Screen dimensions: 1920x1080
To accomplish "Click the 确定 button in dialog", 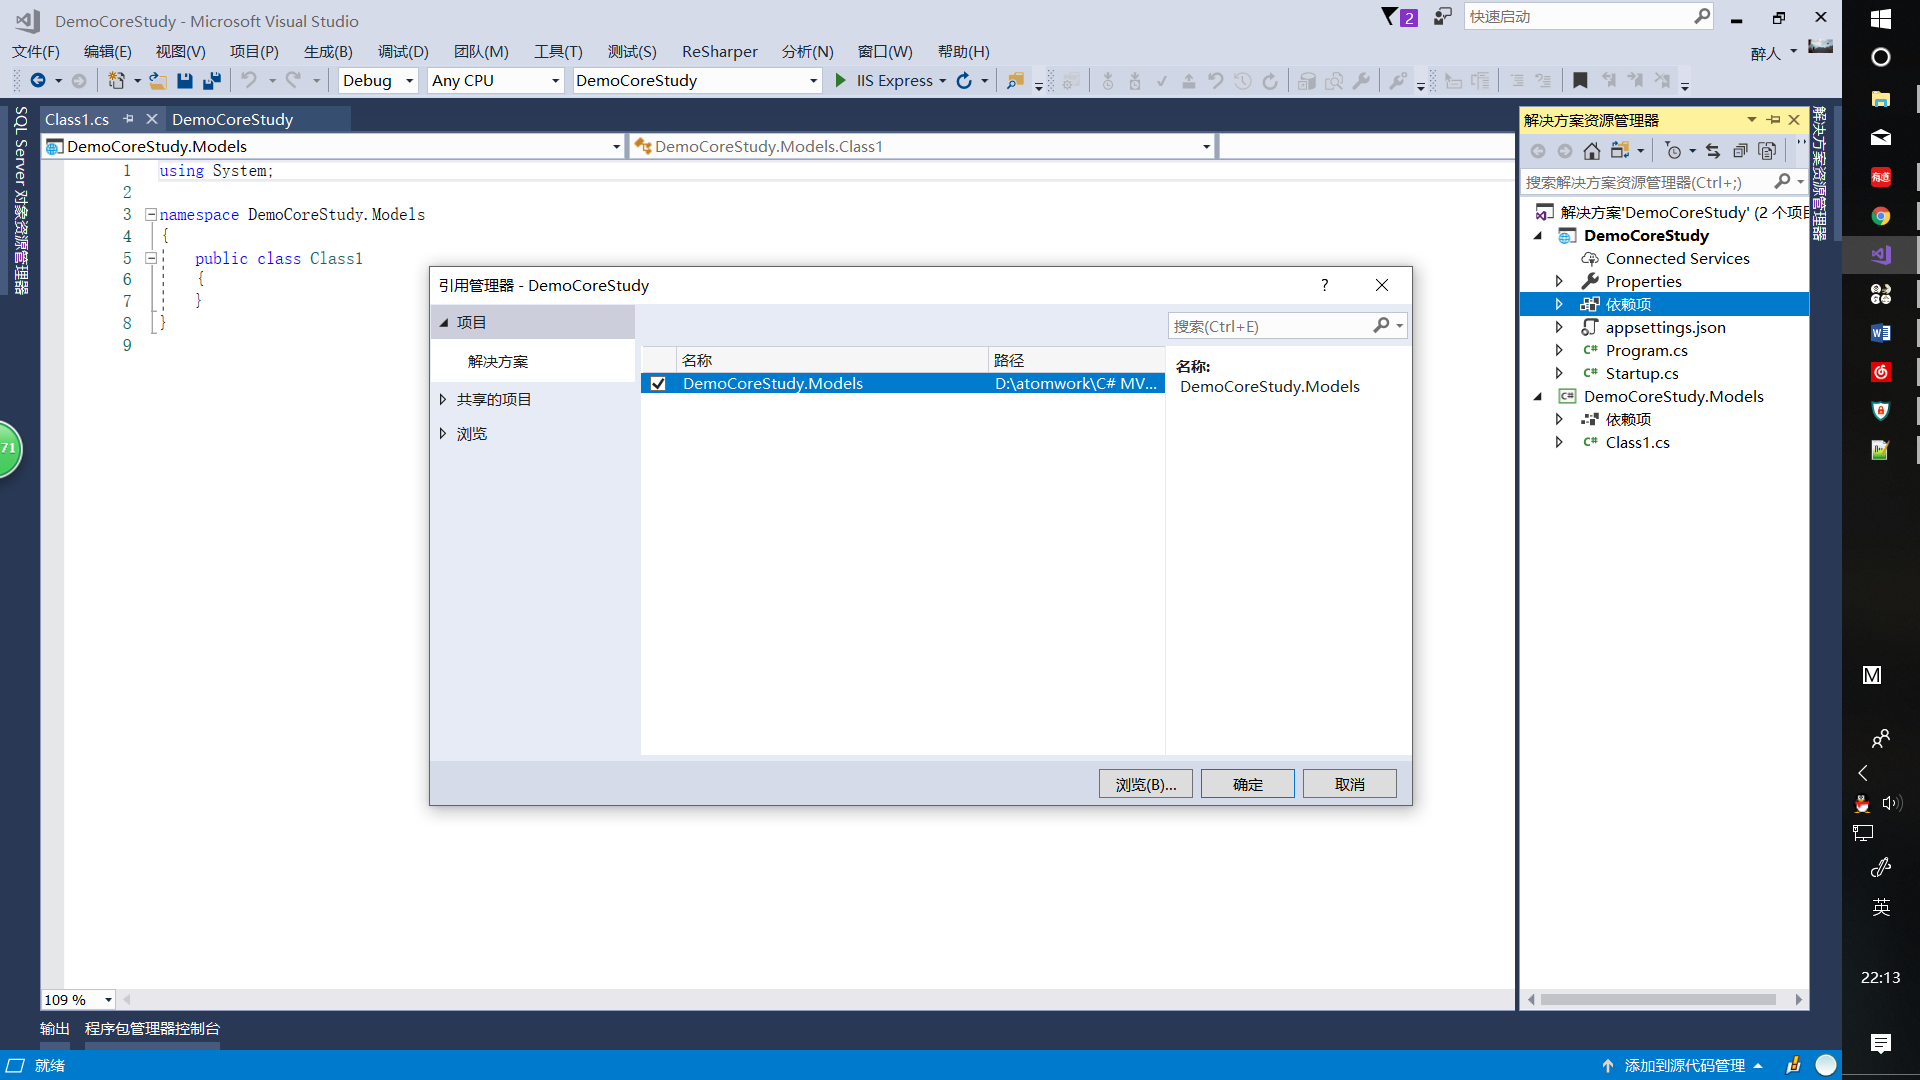I will [x=1247, y=784].
